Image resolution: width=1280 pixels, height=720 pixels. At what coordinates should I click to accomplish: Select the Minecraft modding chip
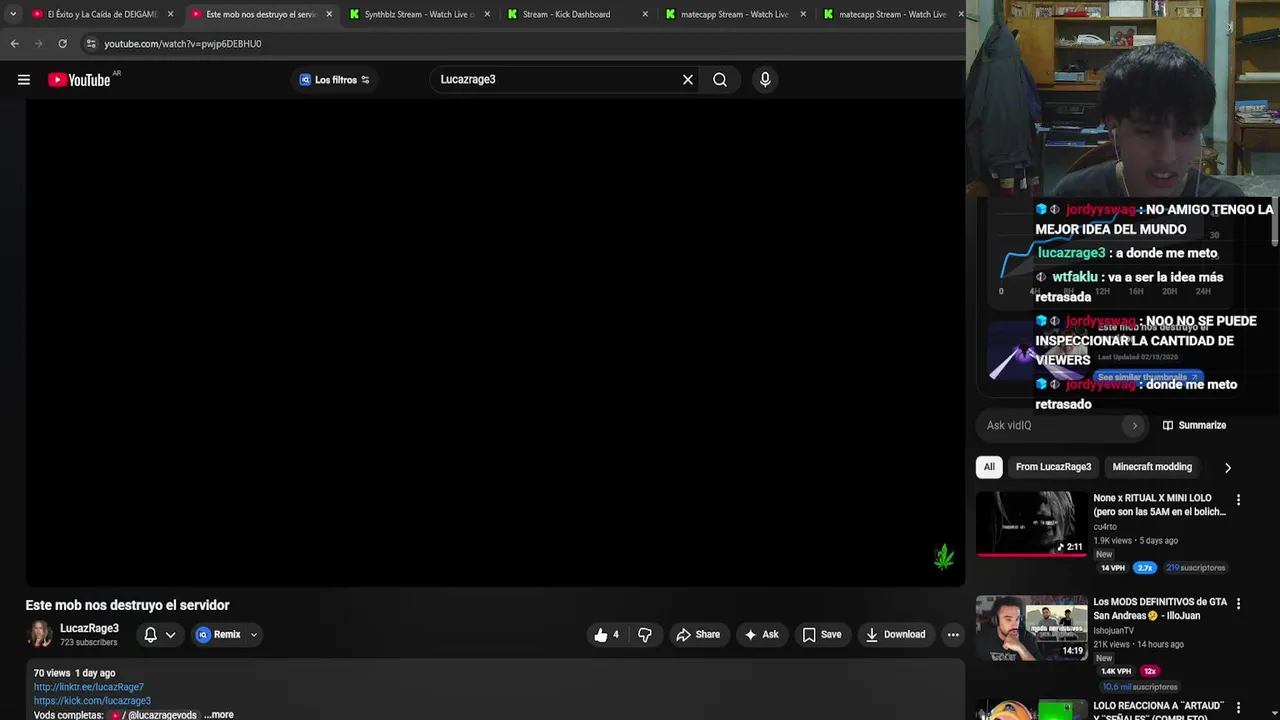coord(1152,467)
